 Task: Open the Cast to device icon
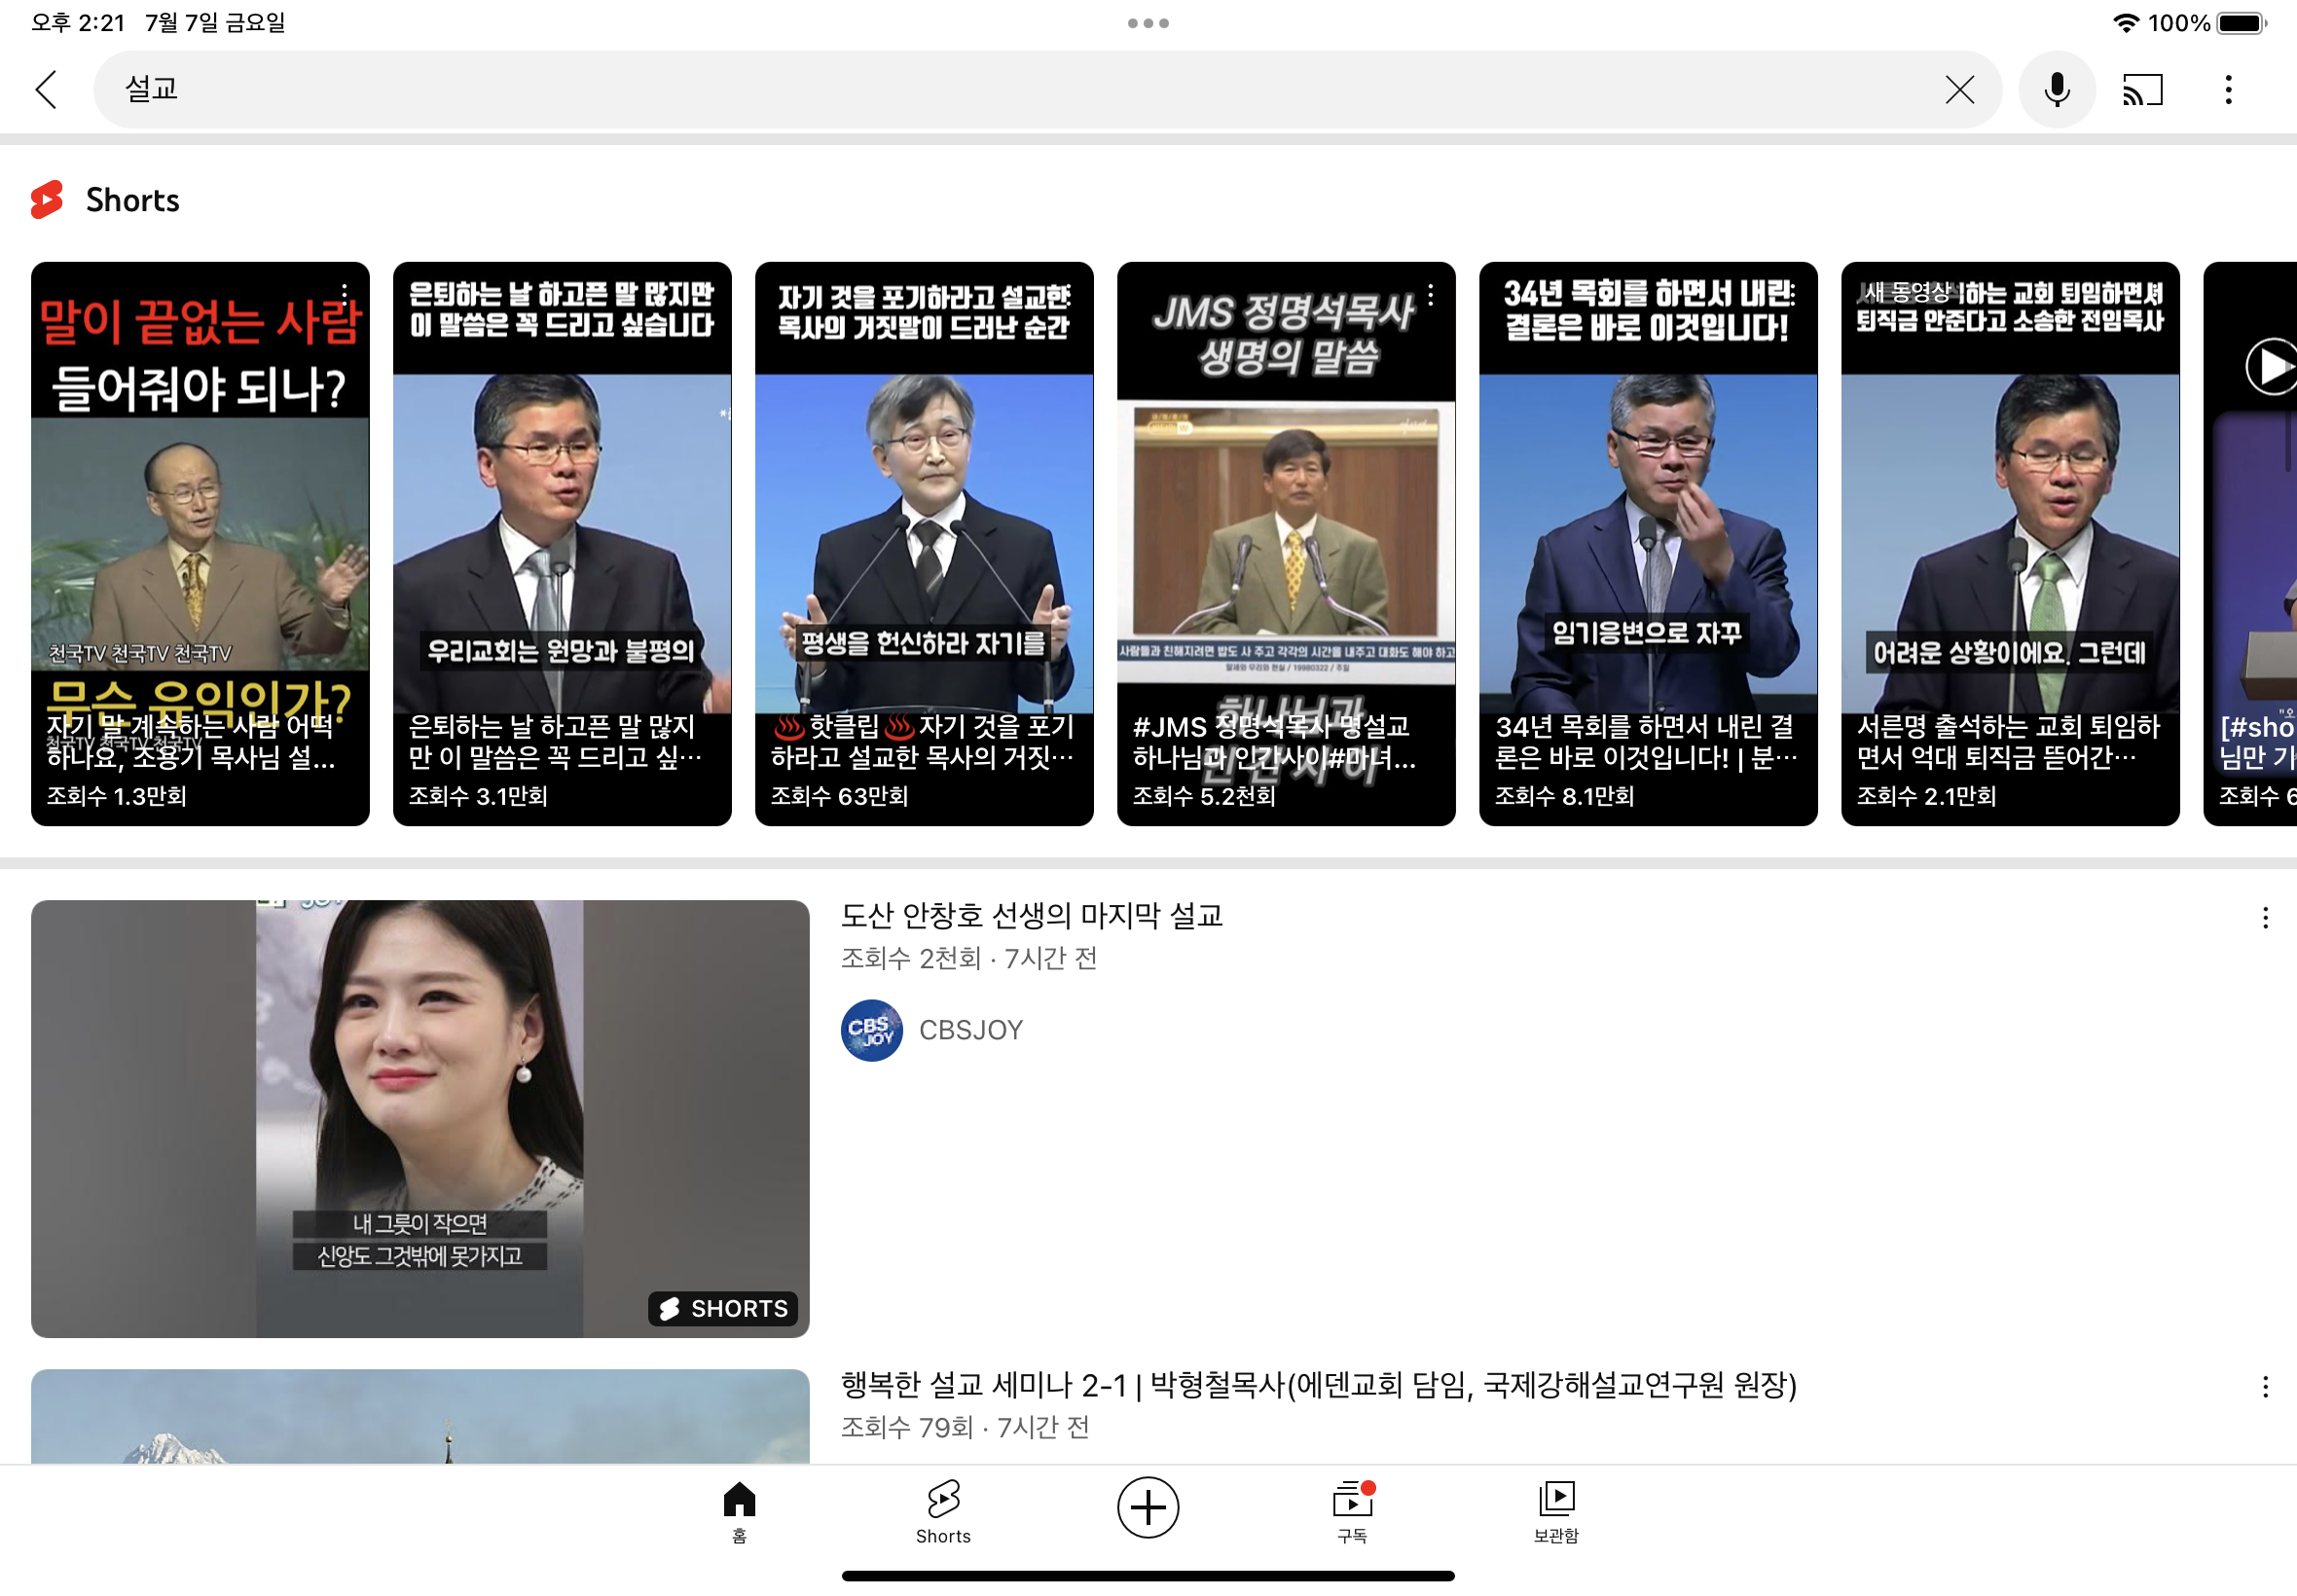click(x=2142, y=89)
